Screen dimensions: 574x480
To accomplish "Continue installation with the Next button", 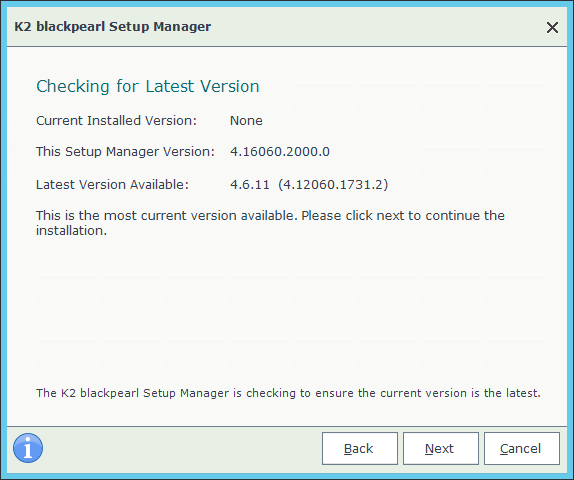I will [441, 449].
